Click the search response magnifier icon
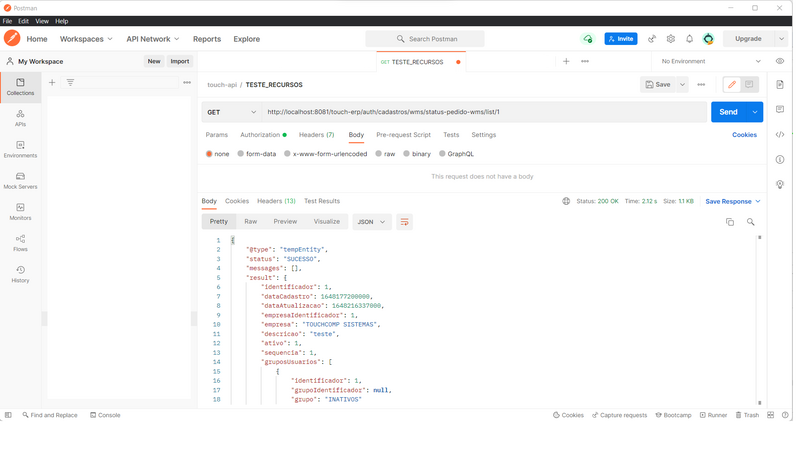Image resolution: width=800 pixels, height=453 pixels. pyautogui.click(x=750, y=222)
